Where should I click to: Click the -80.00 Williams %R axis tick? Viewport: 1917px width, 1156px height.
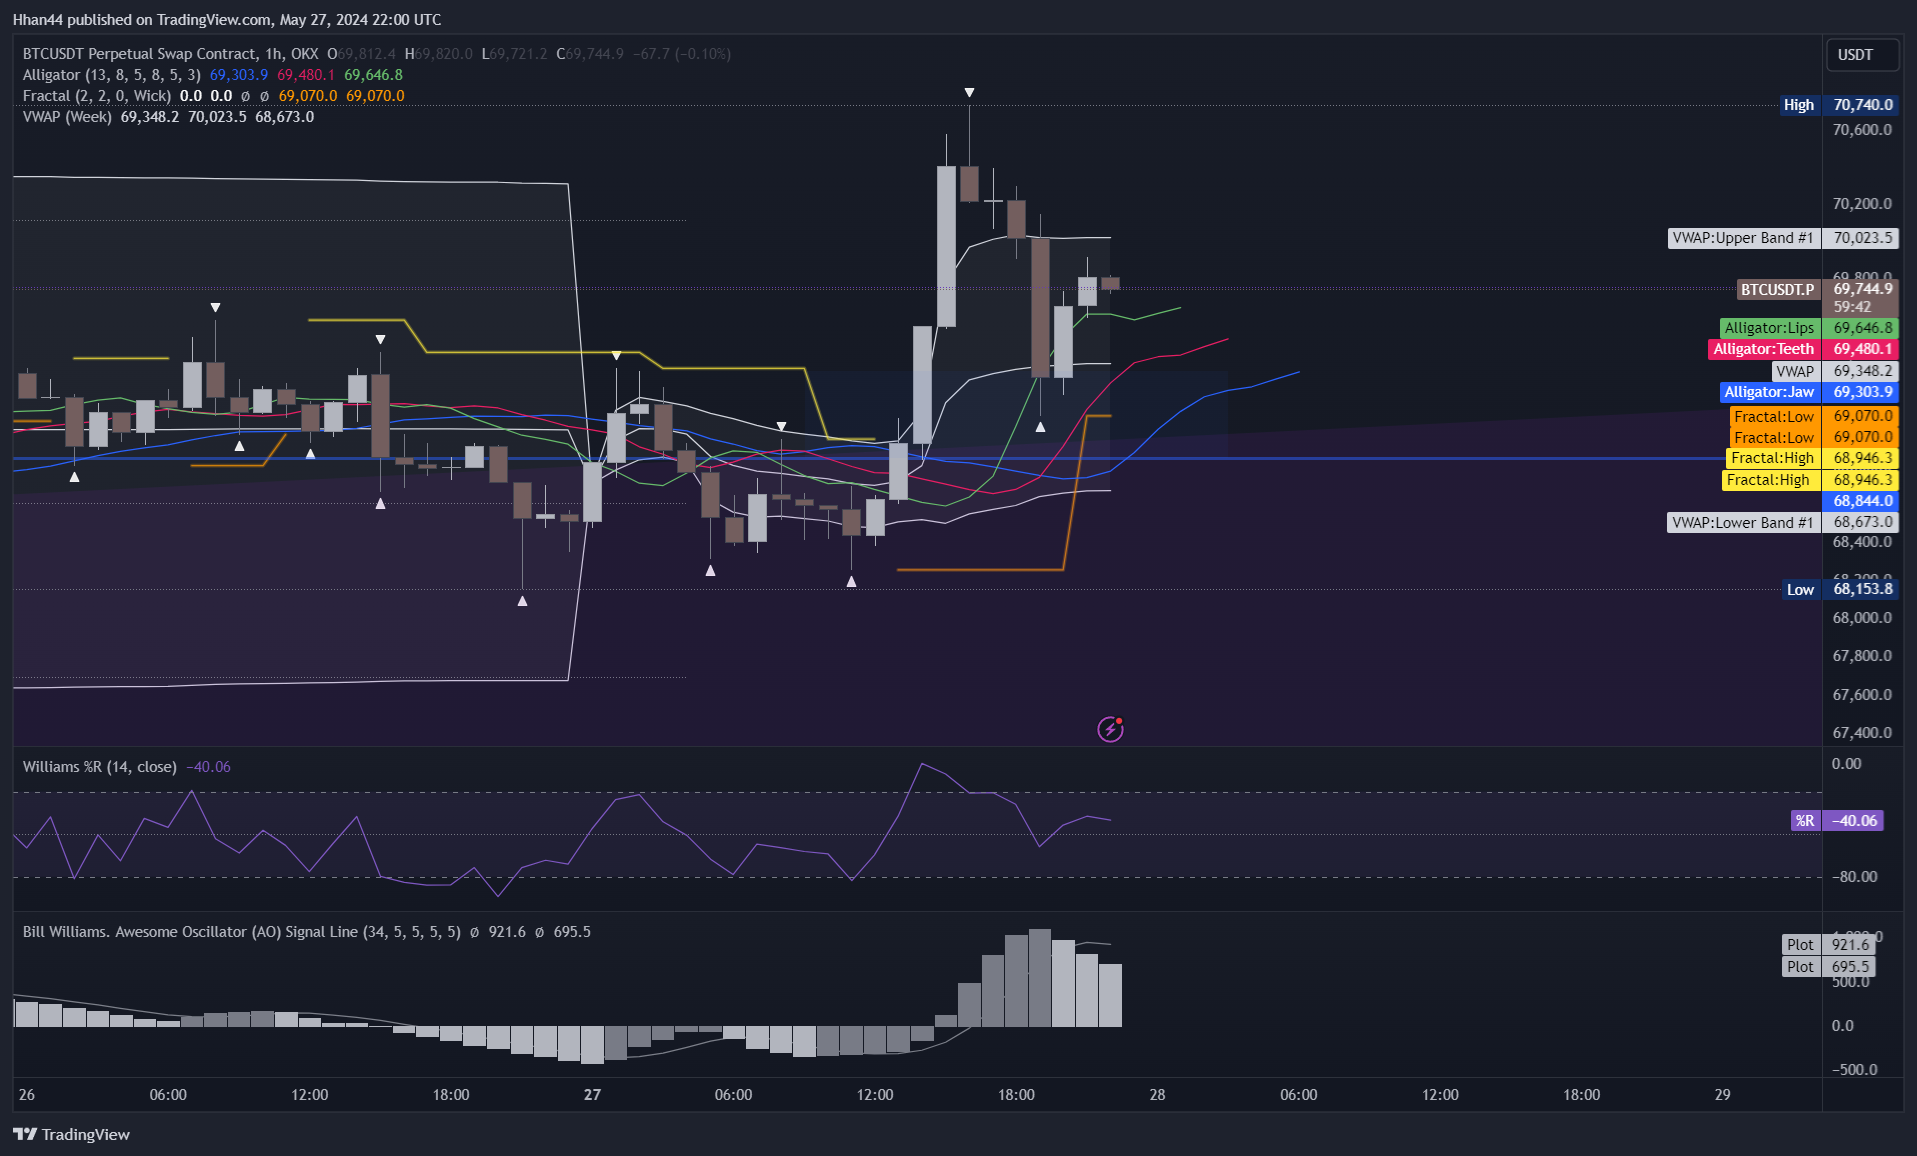(1854, 877)
